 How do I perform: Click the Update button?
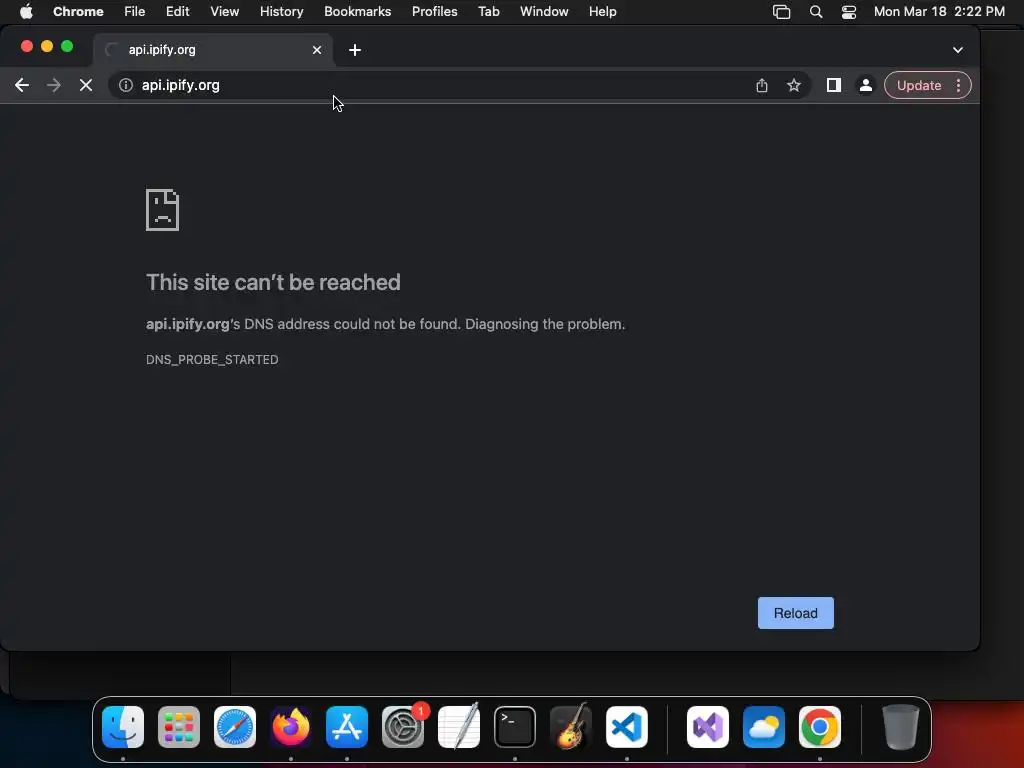click(919, 86)
